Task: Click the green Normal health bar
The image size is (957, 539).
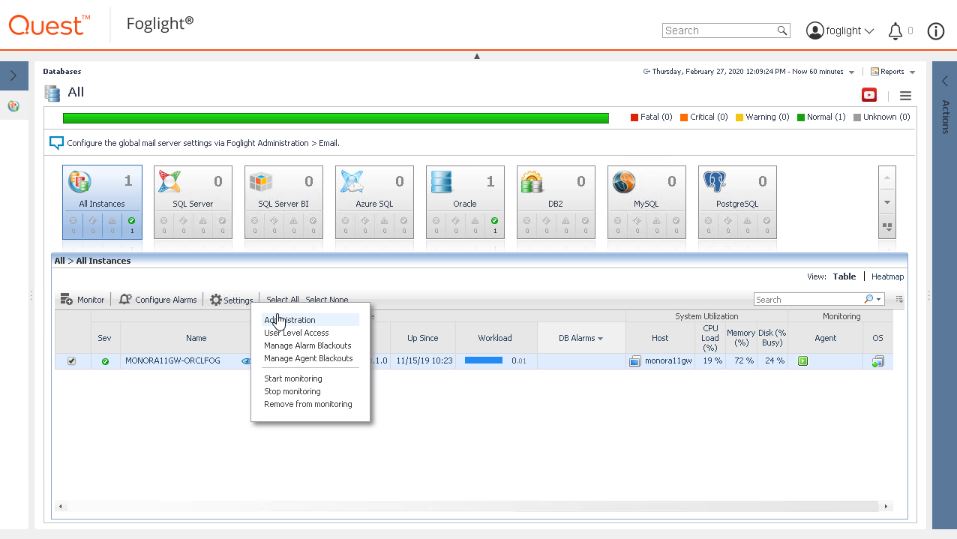Action: pyautogui.click(x=336, y=118)
